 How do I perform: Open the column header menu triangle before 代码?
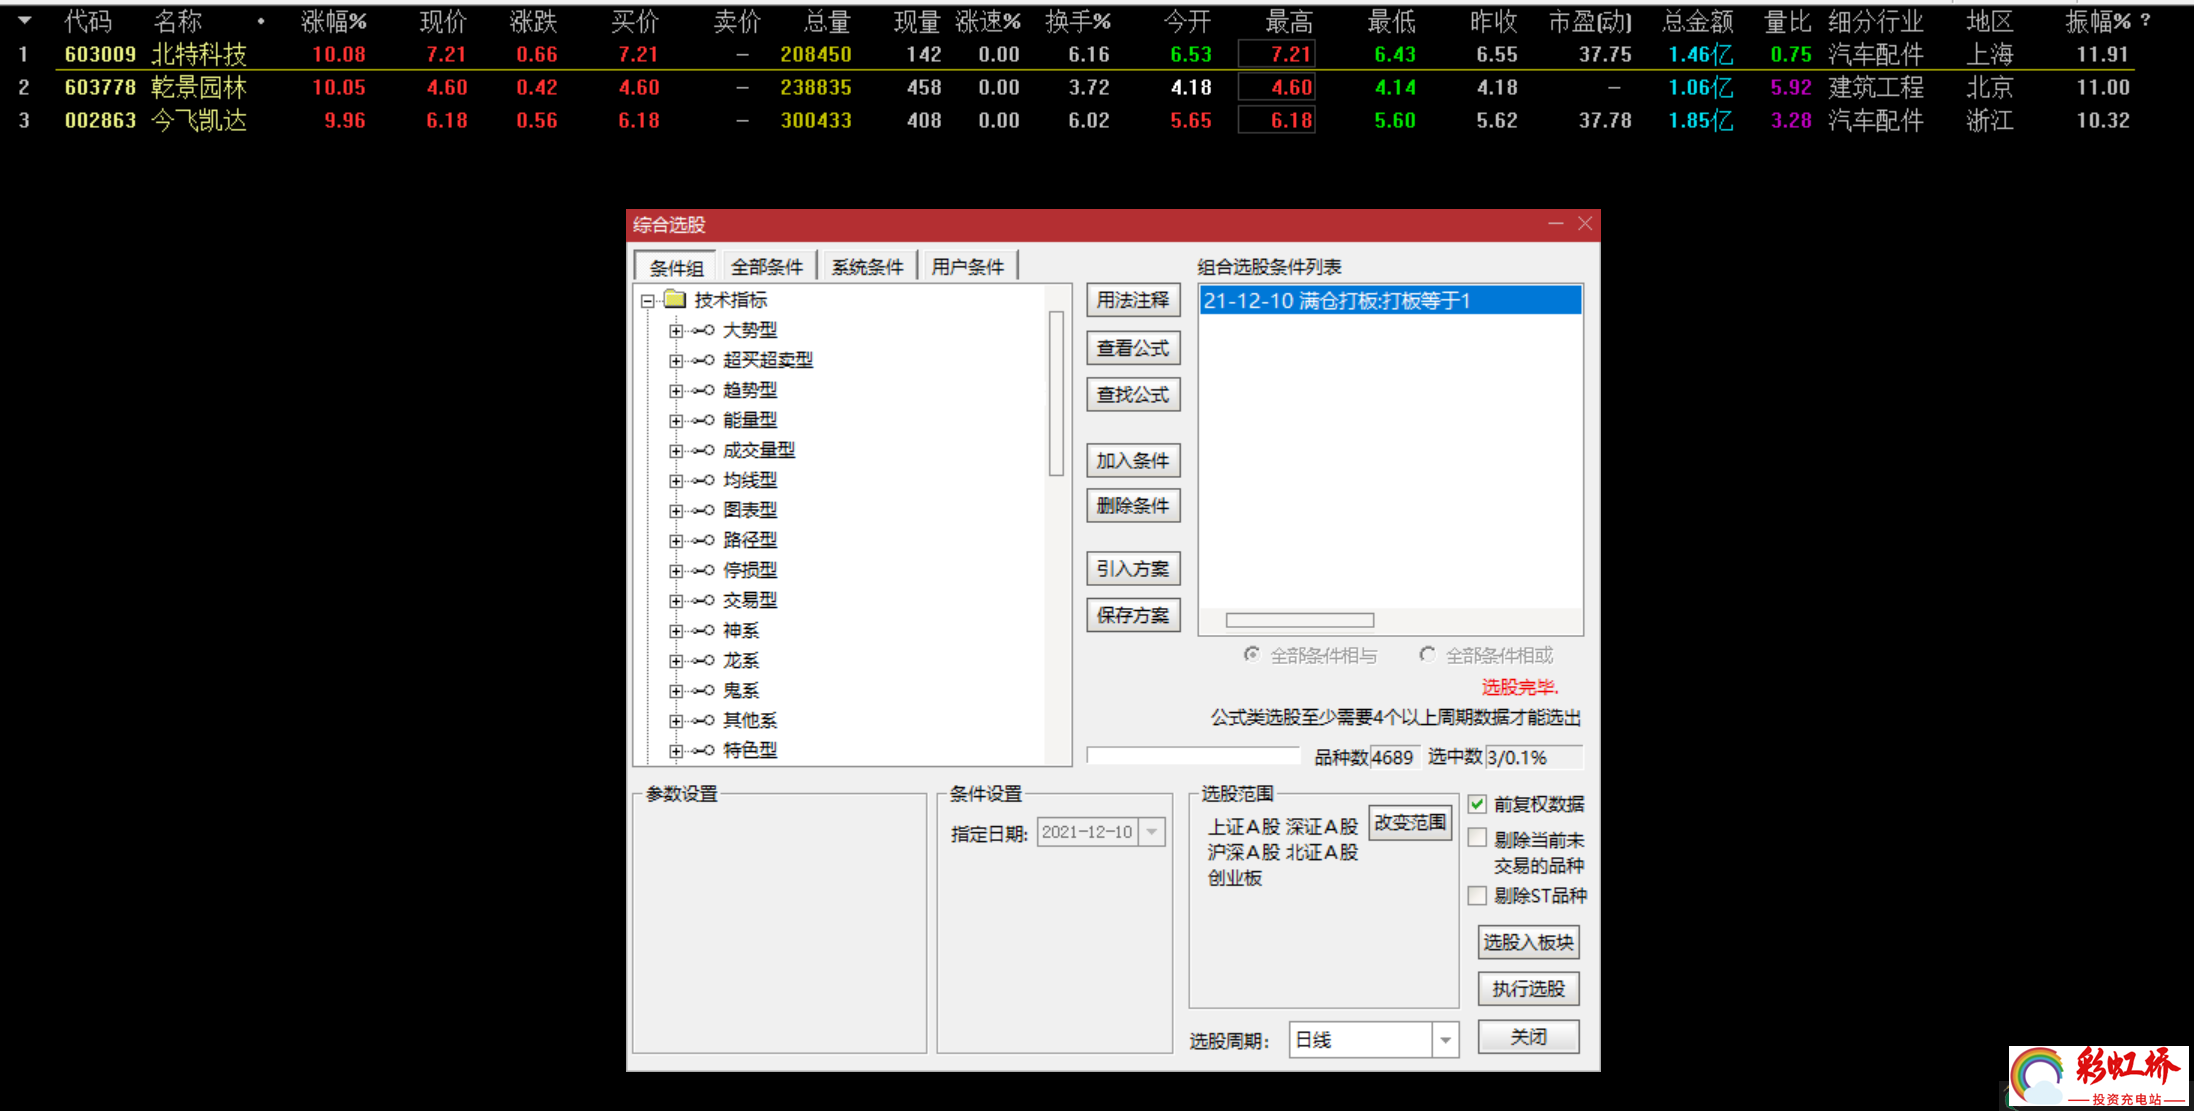click(24, 20)
